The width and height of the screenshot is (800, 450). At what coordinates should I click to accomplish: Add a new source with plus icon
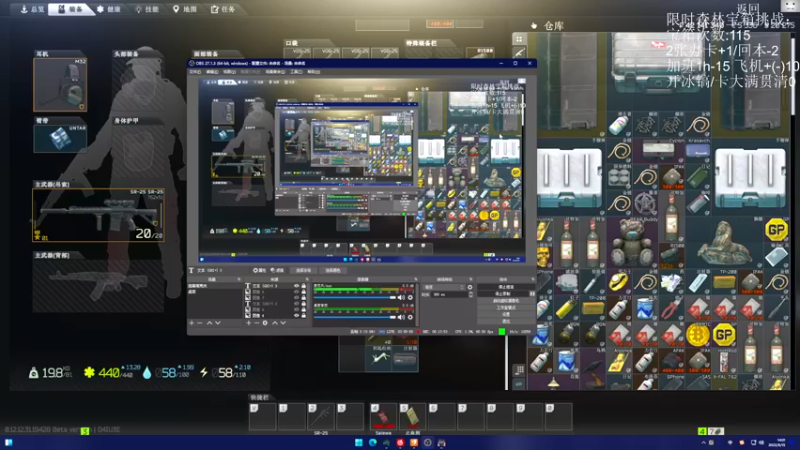point(248,323)
